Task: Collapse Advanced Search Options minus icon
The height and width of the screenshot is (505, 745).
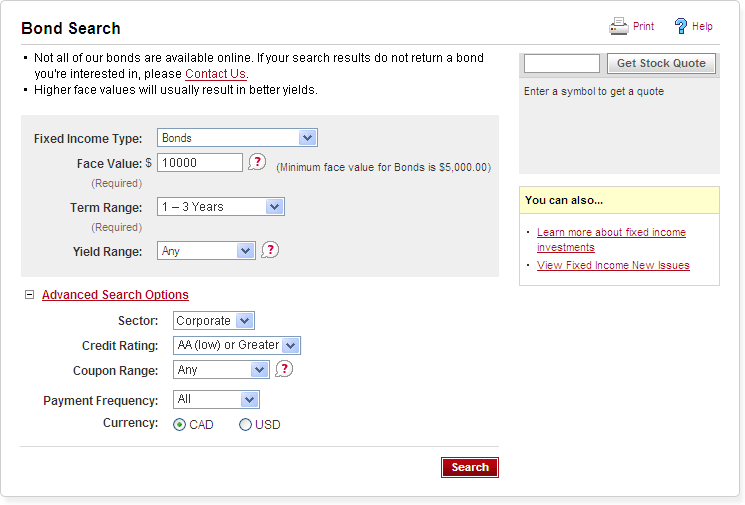Action: pos(29,295)
